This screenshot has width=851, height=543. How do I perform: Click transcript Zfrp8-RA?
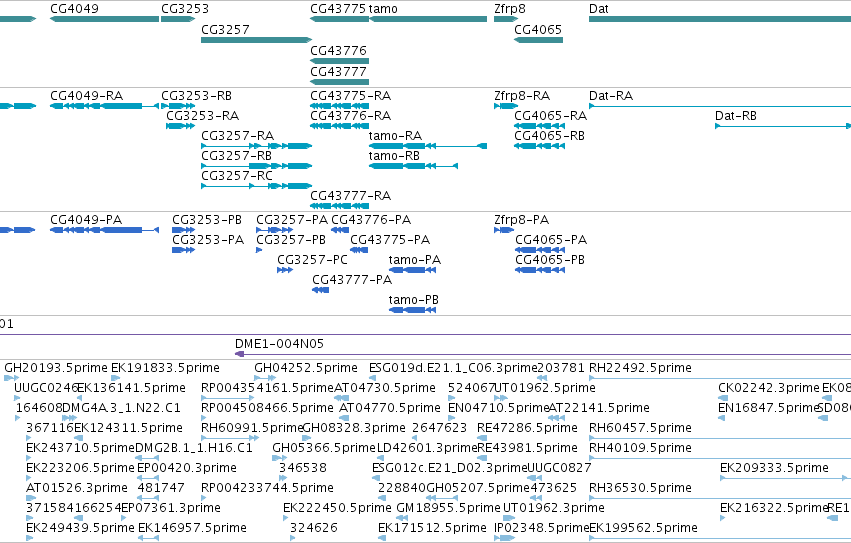click(x=506, y=106)
